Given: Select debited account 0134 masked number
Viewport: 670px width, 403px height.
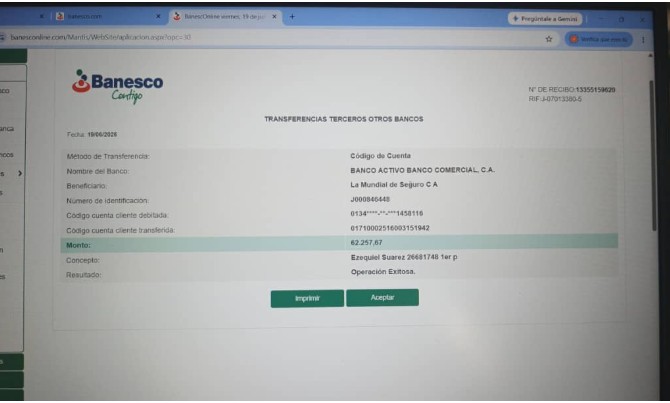Looking at the screenshot, I should (387, 214).
